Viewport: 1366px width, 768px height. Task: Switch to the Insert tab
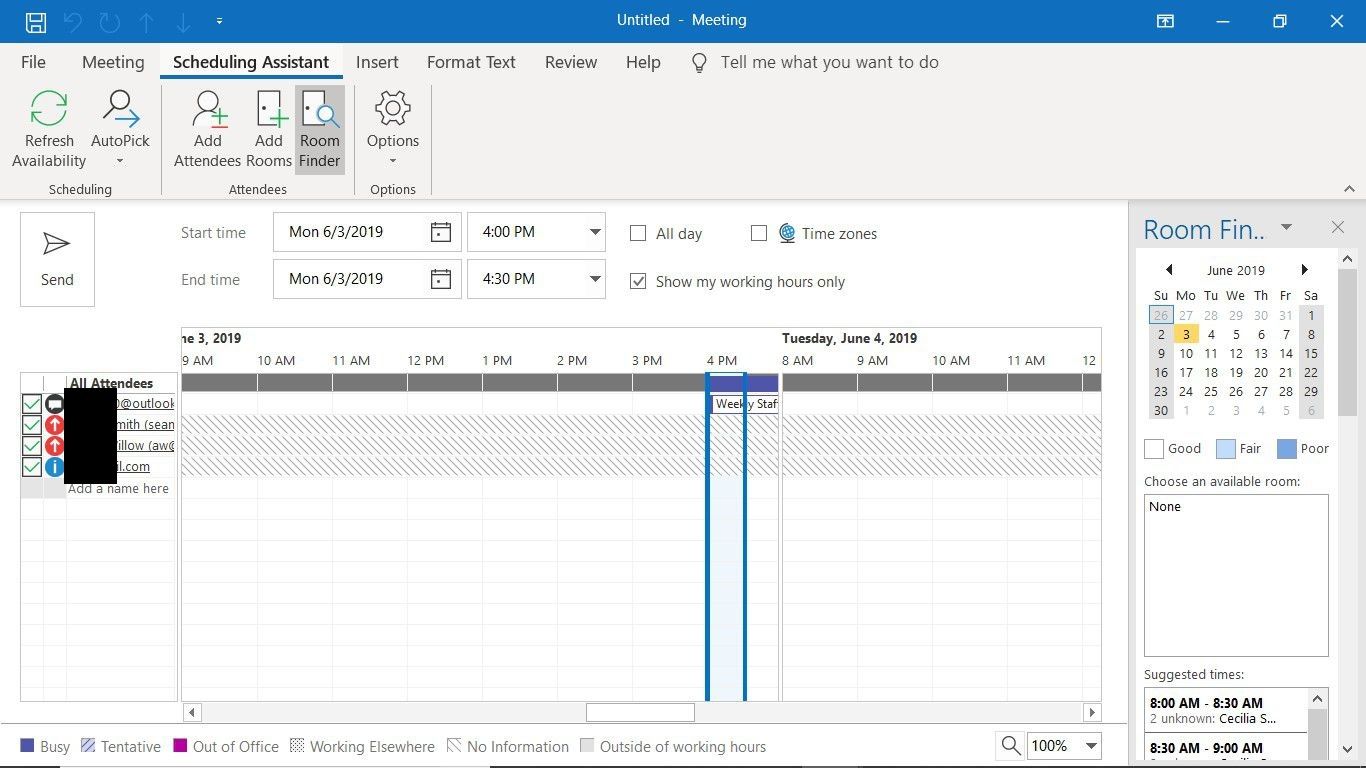pos(377,62)
